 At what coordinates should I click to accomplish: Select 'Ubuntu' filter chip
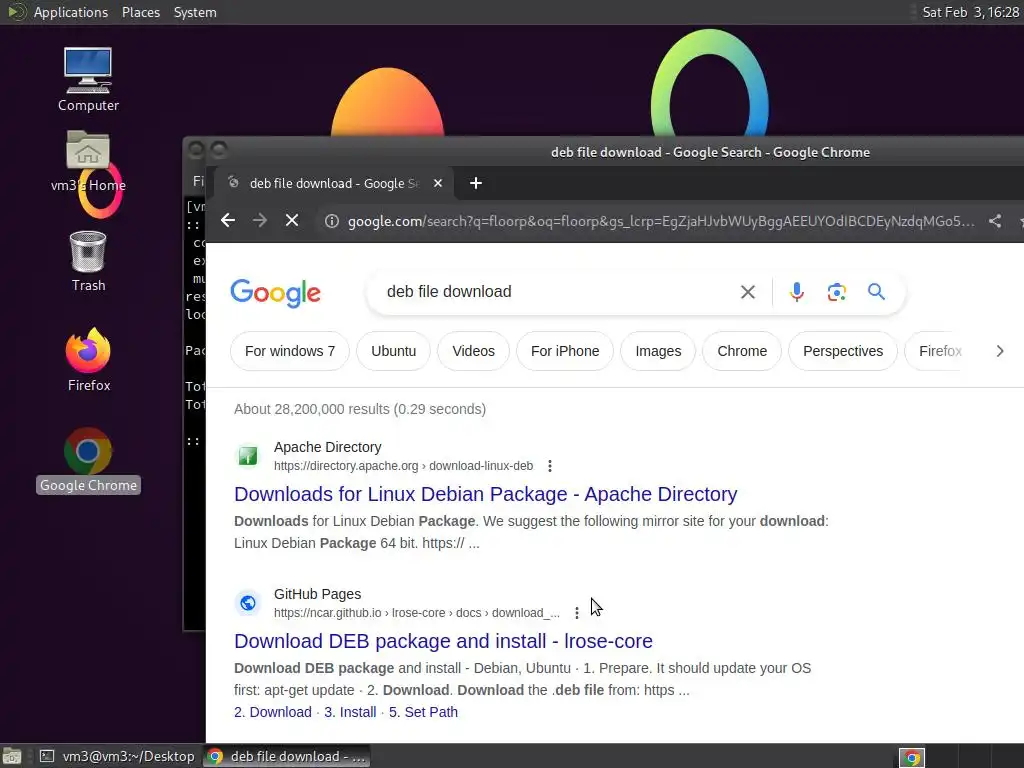click(393, 351)
